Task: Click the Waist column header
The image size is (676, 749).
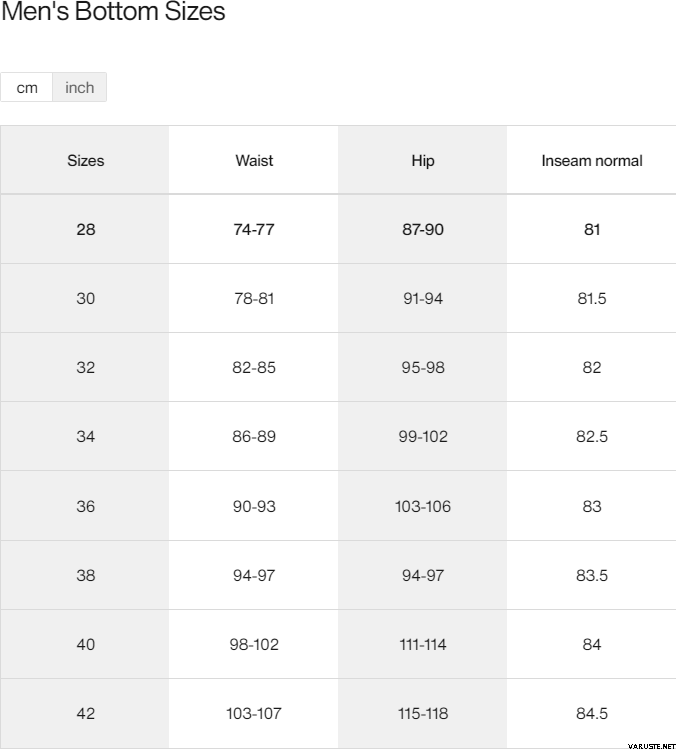Action: [254, 160]
